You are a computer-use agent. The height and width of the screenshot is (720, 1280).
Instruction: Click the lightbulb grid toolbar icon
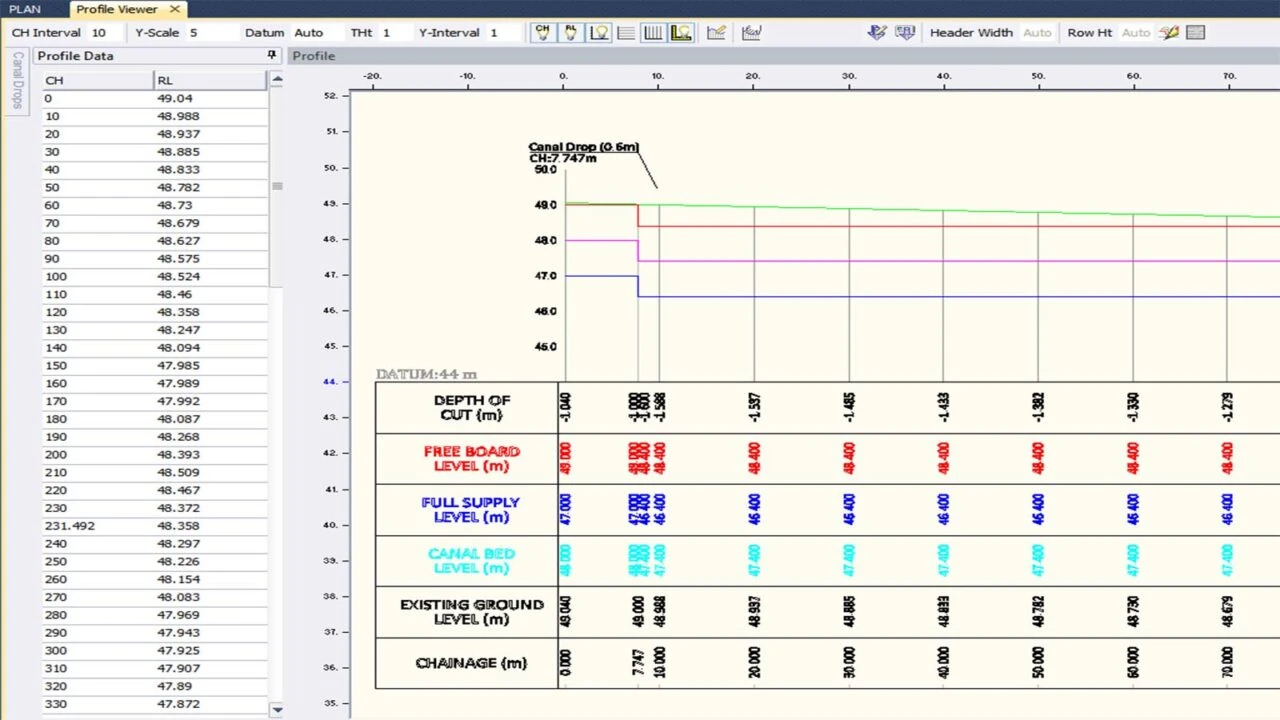(599, 32)
